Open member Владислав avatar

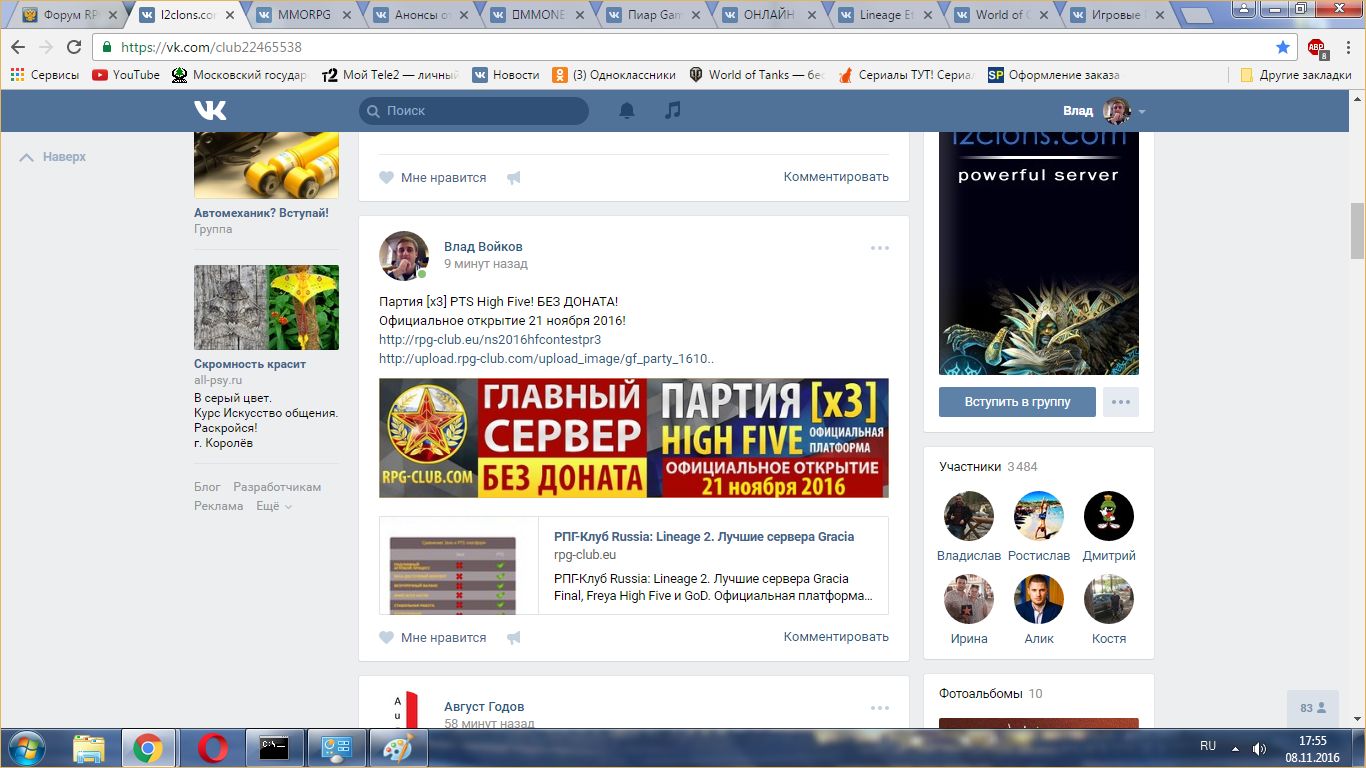coord(969,516)
